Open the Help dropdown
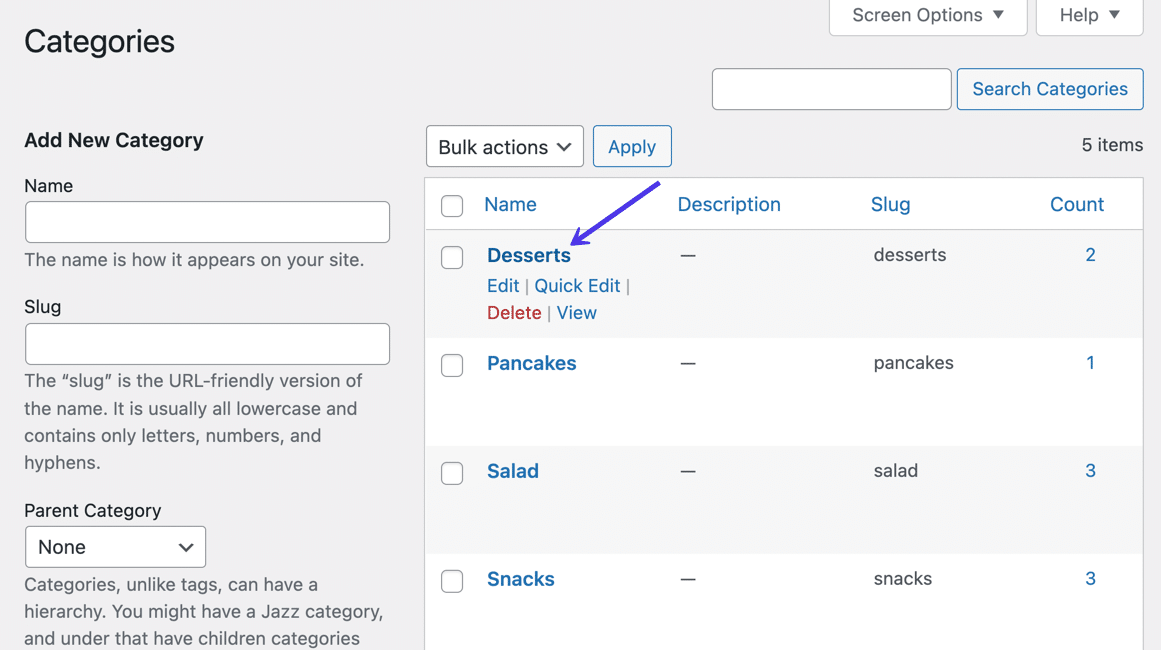This screenshot has width=1161, height=650. pyautogui.click(x=1088, y=14)
